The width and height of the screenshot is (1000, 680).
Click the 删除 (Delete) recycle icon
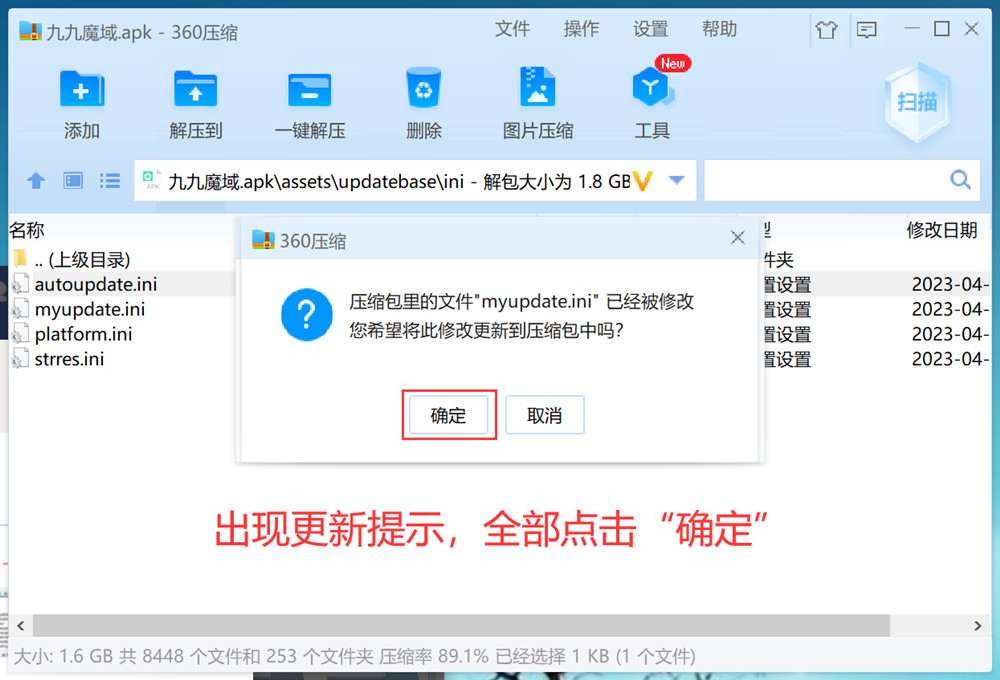point(424,90)
